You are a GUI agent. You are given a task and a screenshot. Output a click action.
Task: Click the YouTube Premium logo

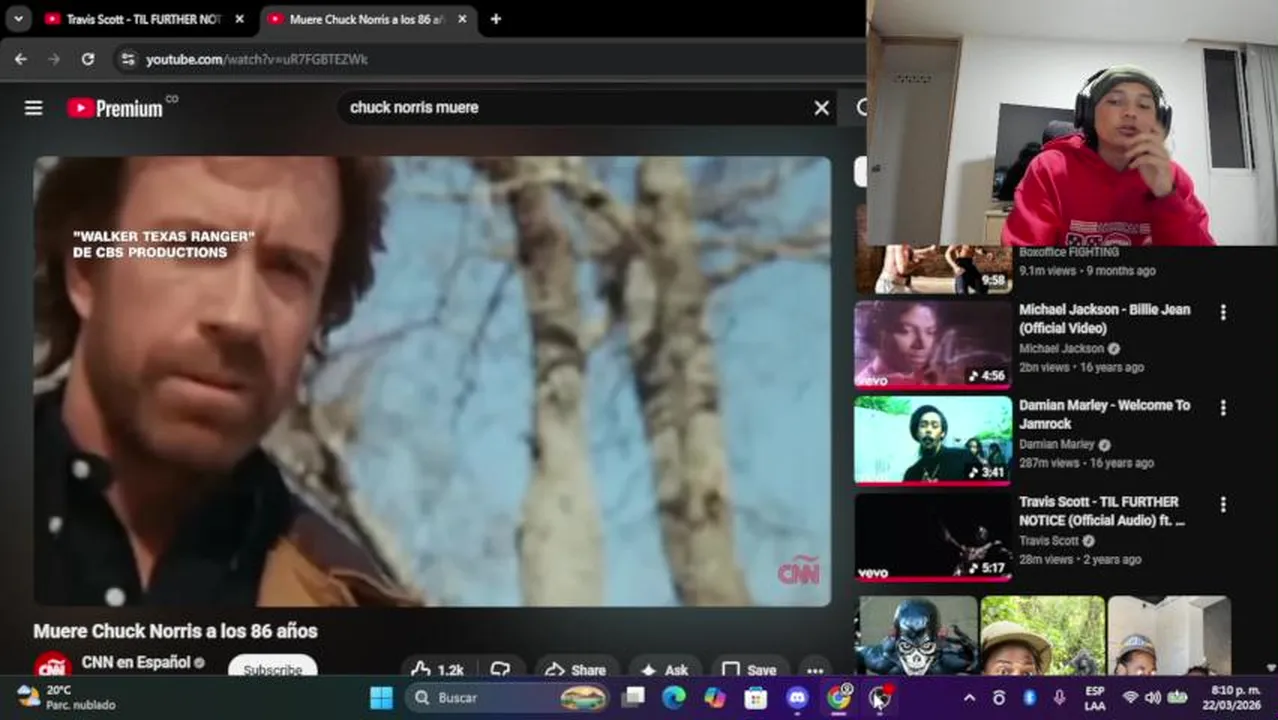117,108
